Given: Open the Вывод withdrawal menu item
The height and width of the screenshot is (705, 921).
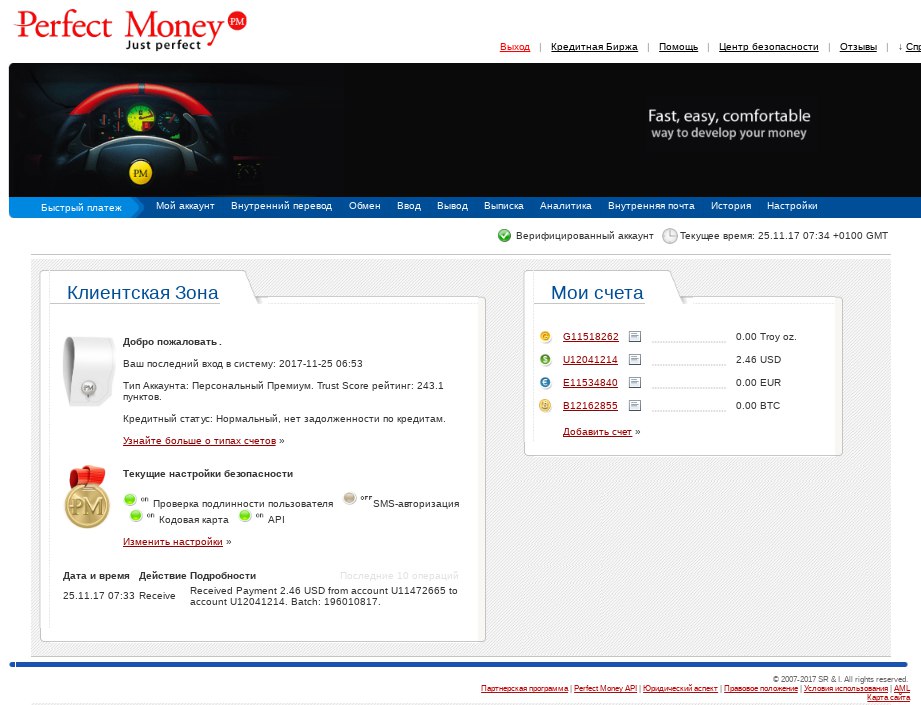Looking at the screenshot, I should [x=452, y=206].
